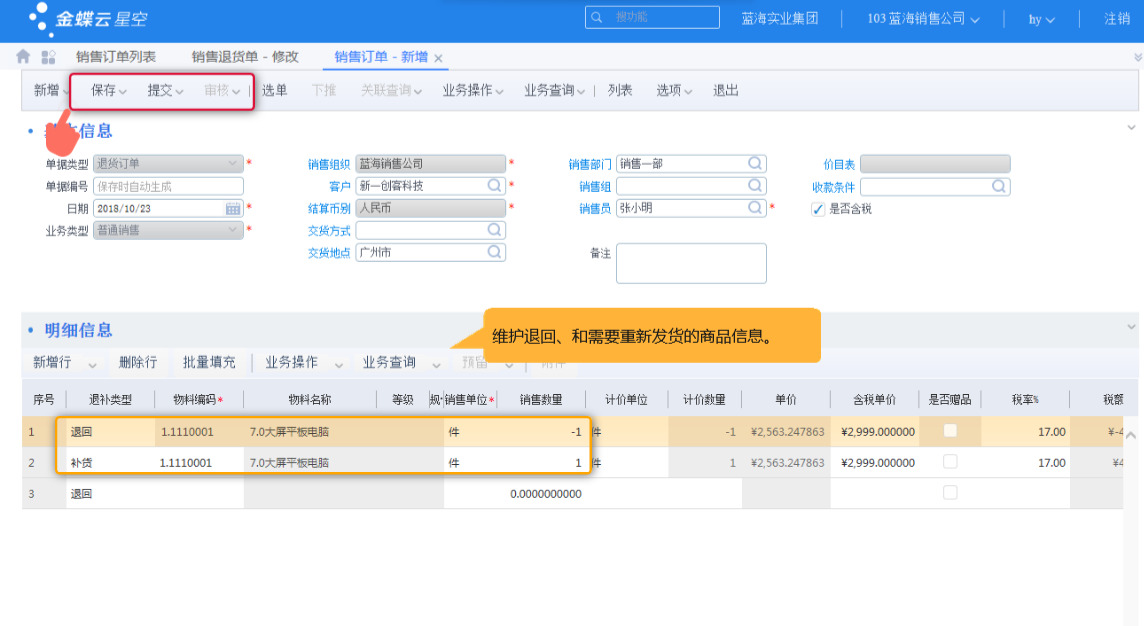This screenshot has height=626, width=1144.
Task: Click 新增 in the main toolbar
Action: pos(46,90)
